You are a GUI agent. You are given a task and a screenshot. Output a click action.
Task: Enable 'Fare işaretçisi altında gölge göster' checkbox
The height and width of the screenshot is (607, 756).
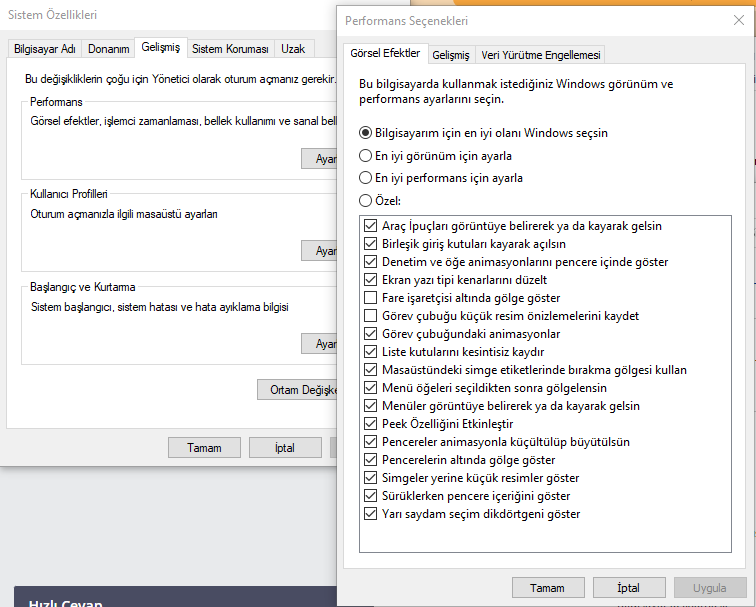(370, 298)
